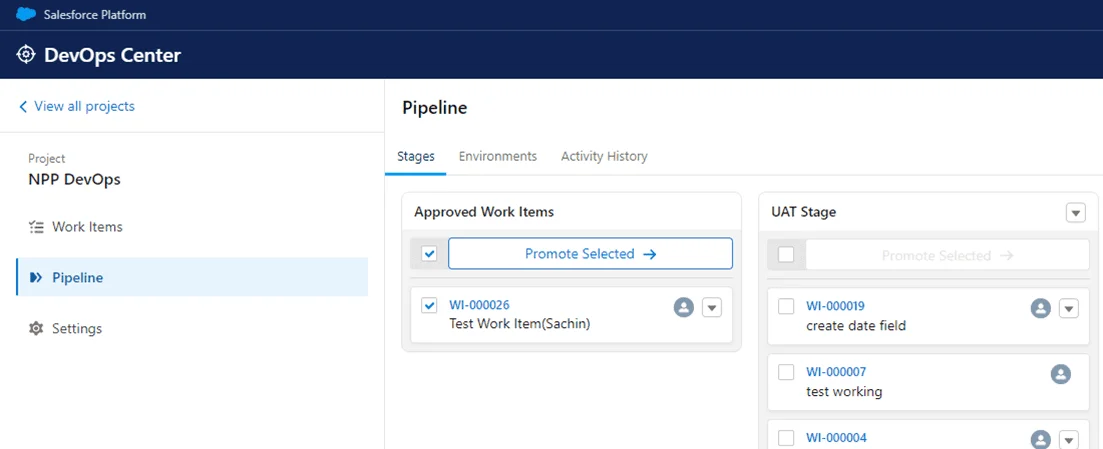Open the WI-000004 work item link
The height and width of the screenshot is (449, 1103).
(836, 438)
